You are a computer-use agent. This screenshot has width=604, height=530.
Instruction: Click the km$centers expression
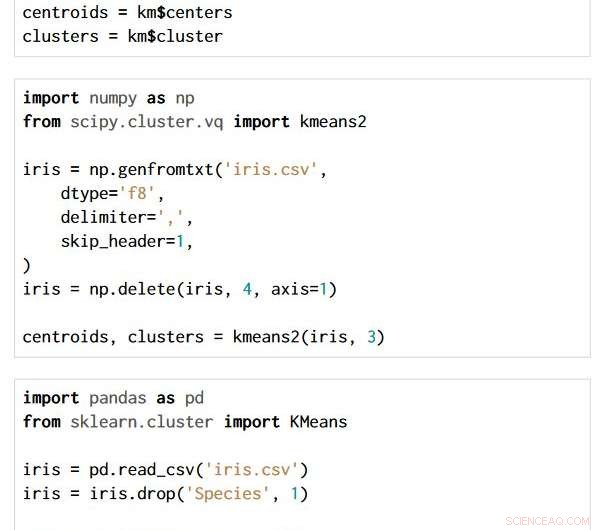point(185,13)
